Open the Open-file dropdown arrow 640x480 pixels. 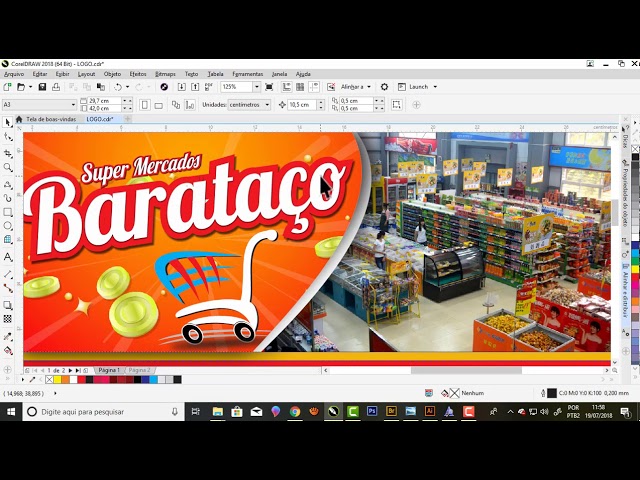[31, 87]
